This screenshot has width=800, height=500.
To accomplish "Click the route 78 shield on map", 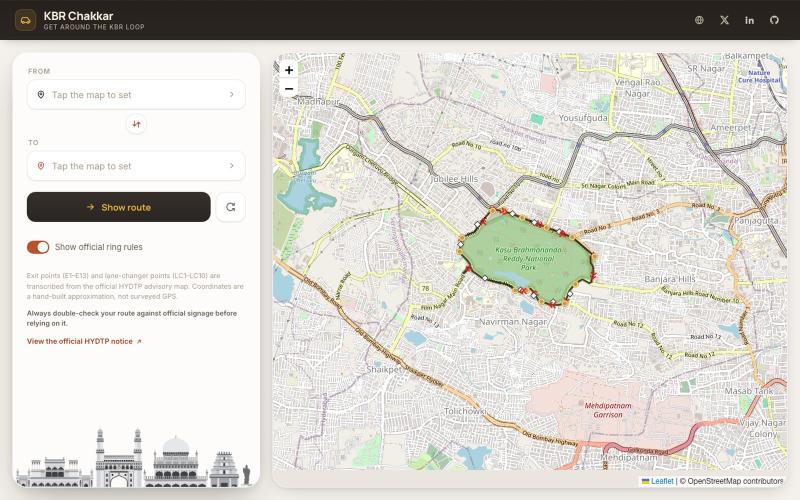I will tap(426, 288).
